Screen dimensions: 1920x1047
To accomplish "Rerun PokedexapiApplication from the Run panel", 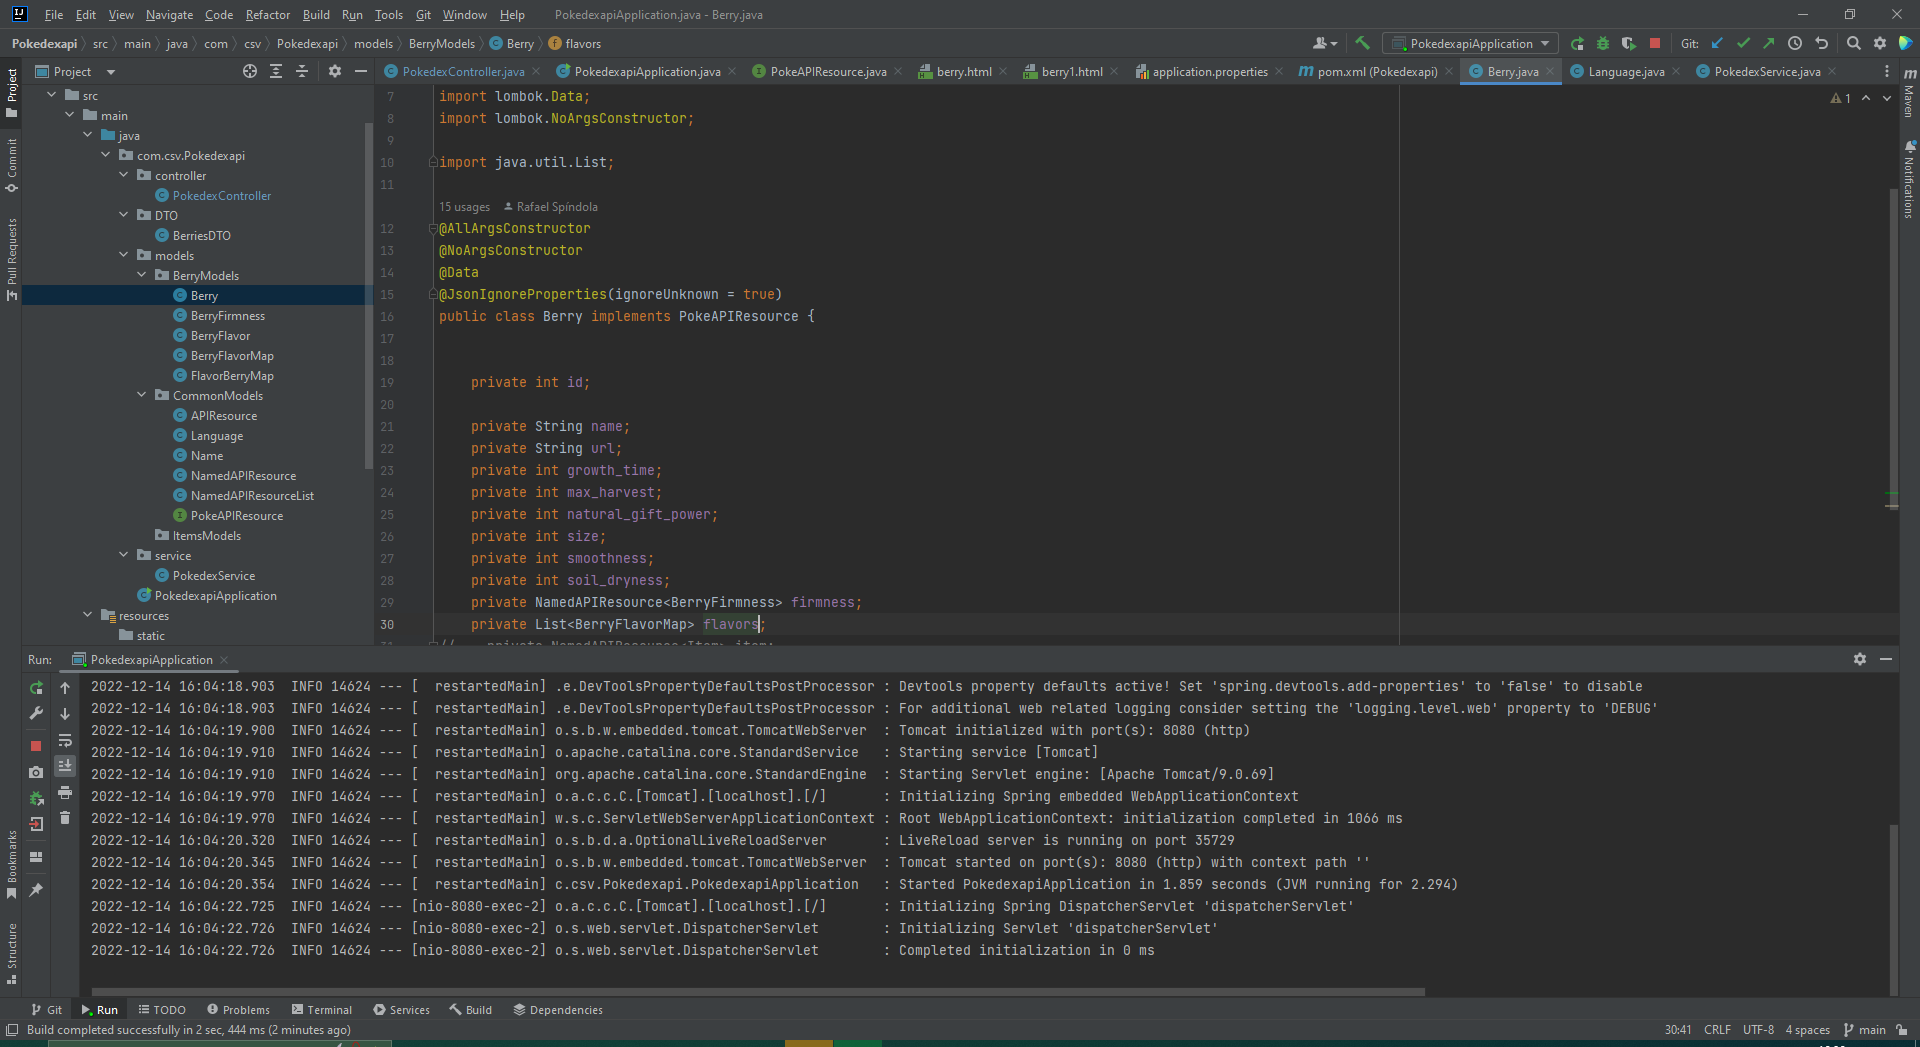I will point(36,687).
